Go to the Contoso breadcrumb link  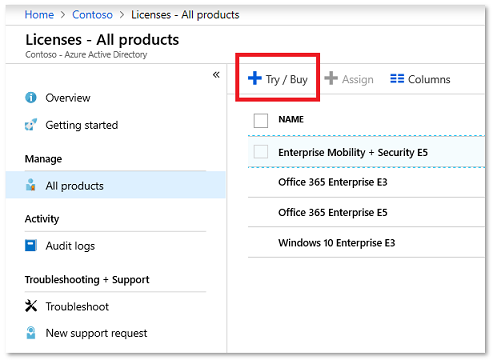(x=92, y=15)
